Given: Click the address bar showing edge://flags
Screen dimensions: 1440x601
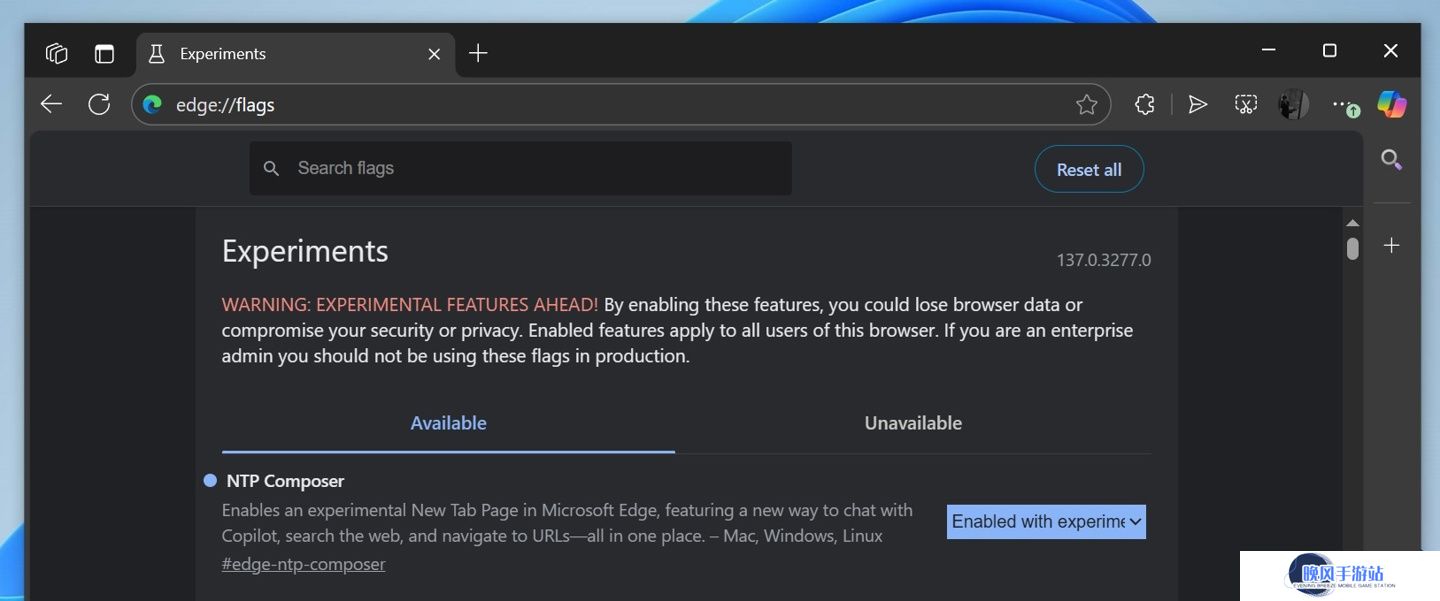Looking at the screenshot, I should pos(620,104).
